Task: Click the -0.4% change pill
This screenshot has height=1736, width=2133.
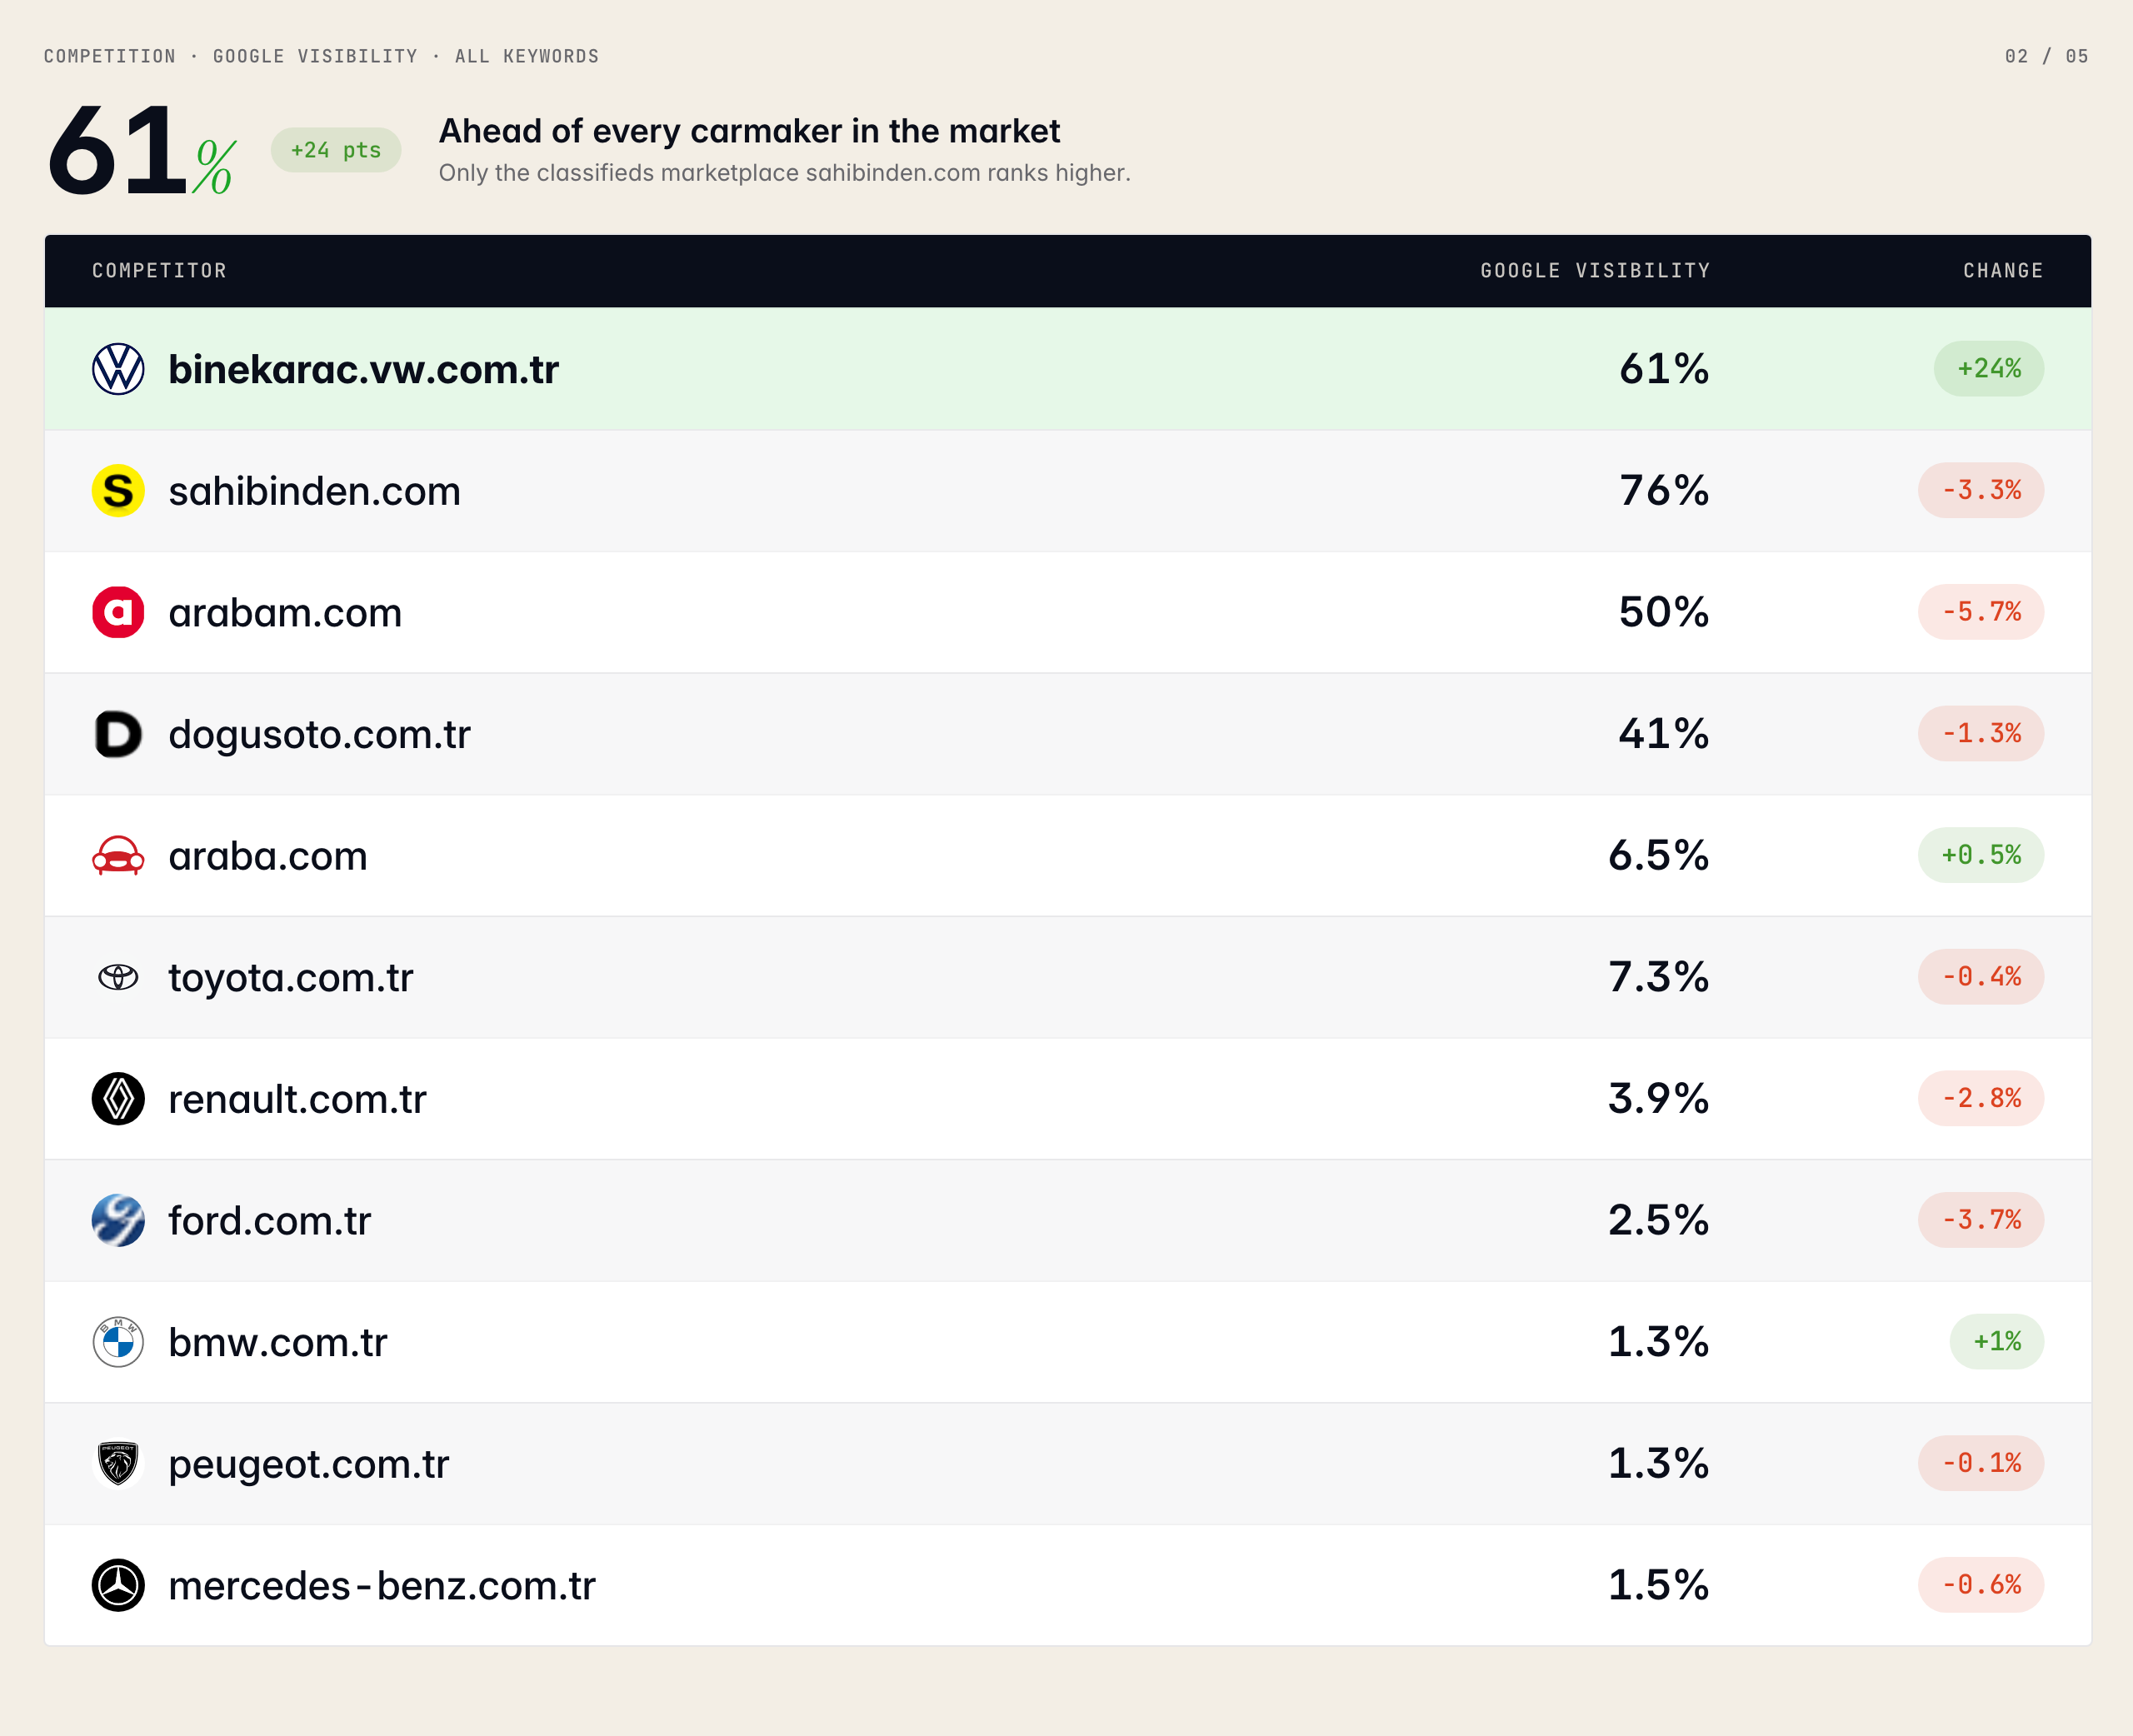Action: 1981,976
